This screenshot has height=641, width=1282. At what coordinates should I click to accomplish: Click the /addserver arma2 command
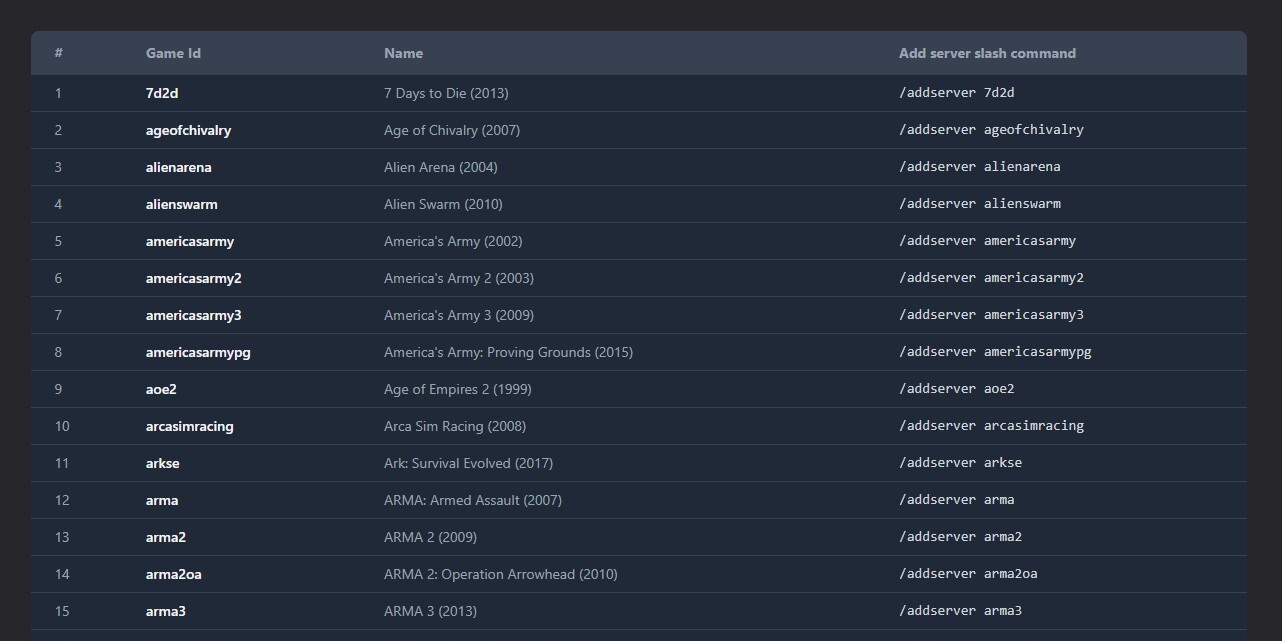point(960,537)
